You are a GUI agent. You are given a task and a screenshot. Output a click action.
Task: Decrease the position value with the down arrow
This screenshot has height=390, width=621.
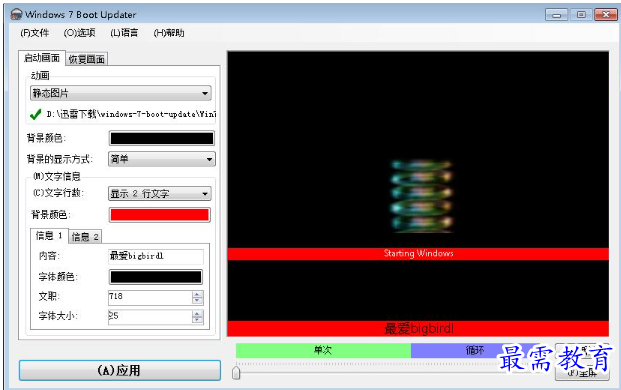click(197, 301)
